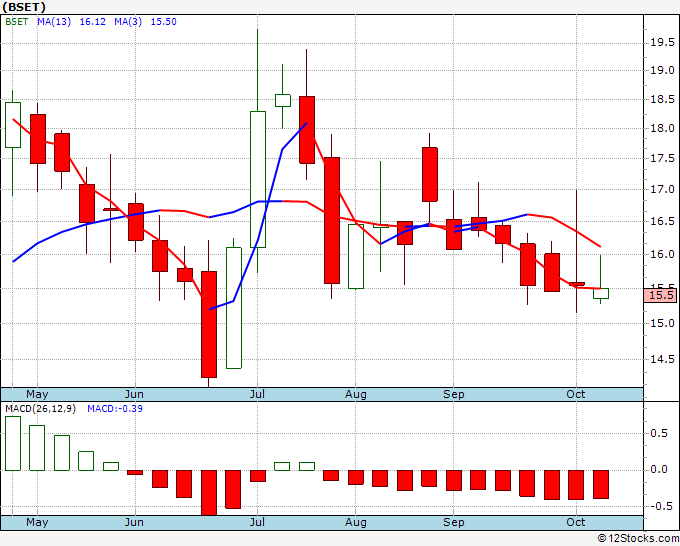Click the tallest green MACD bar in May
The height and width of the screenshot is (546, 680).
[12, 443]
